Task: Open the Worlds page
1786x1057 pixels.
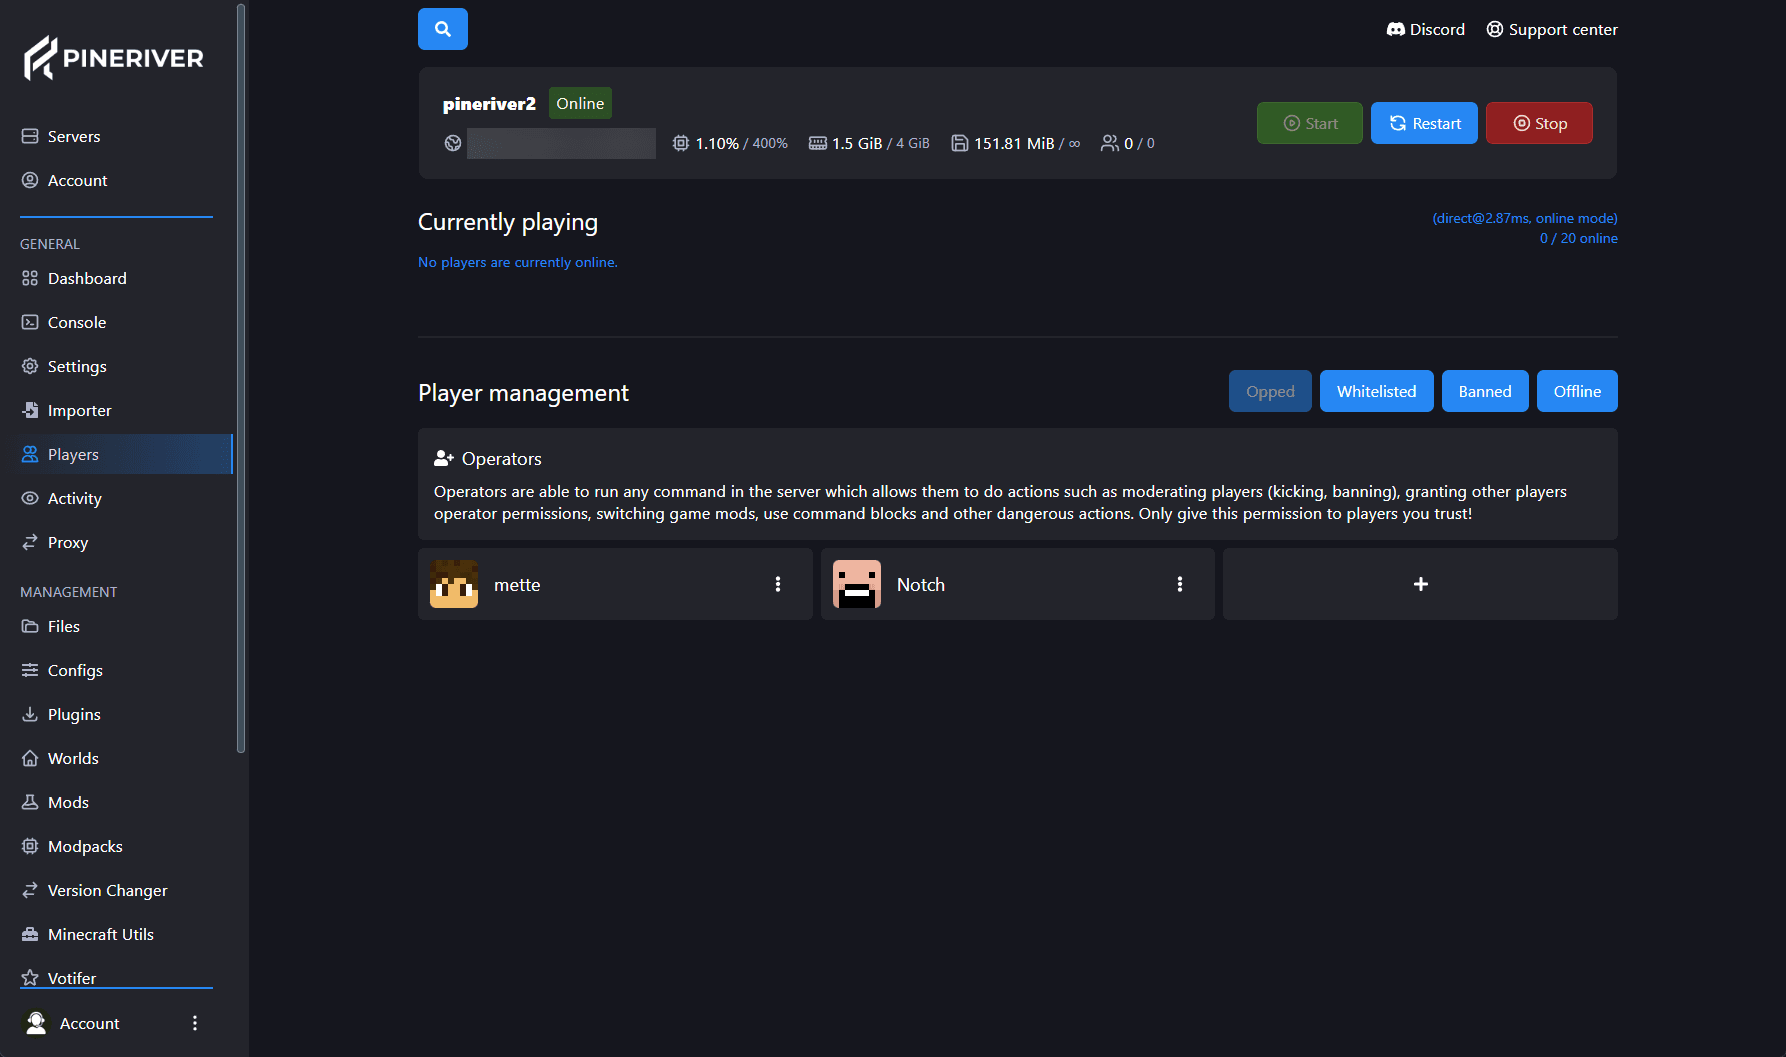Action: click(116, 758)
